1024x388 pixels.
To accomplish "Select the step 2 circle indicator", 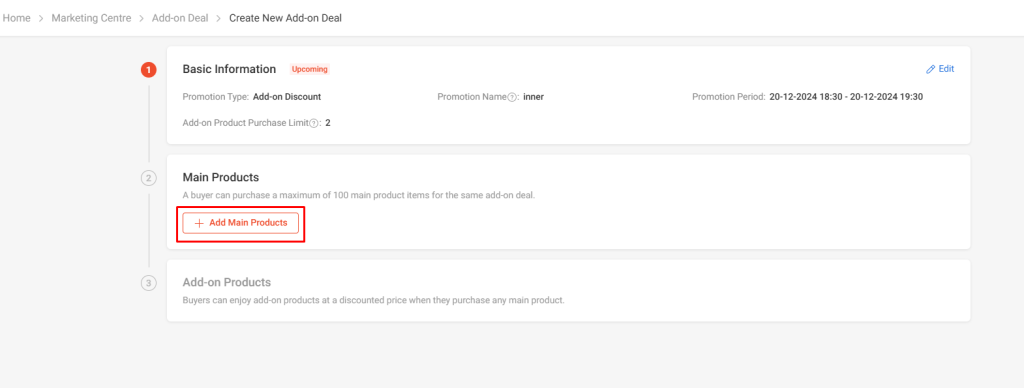I will coord(149,178).
